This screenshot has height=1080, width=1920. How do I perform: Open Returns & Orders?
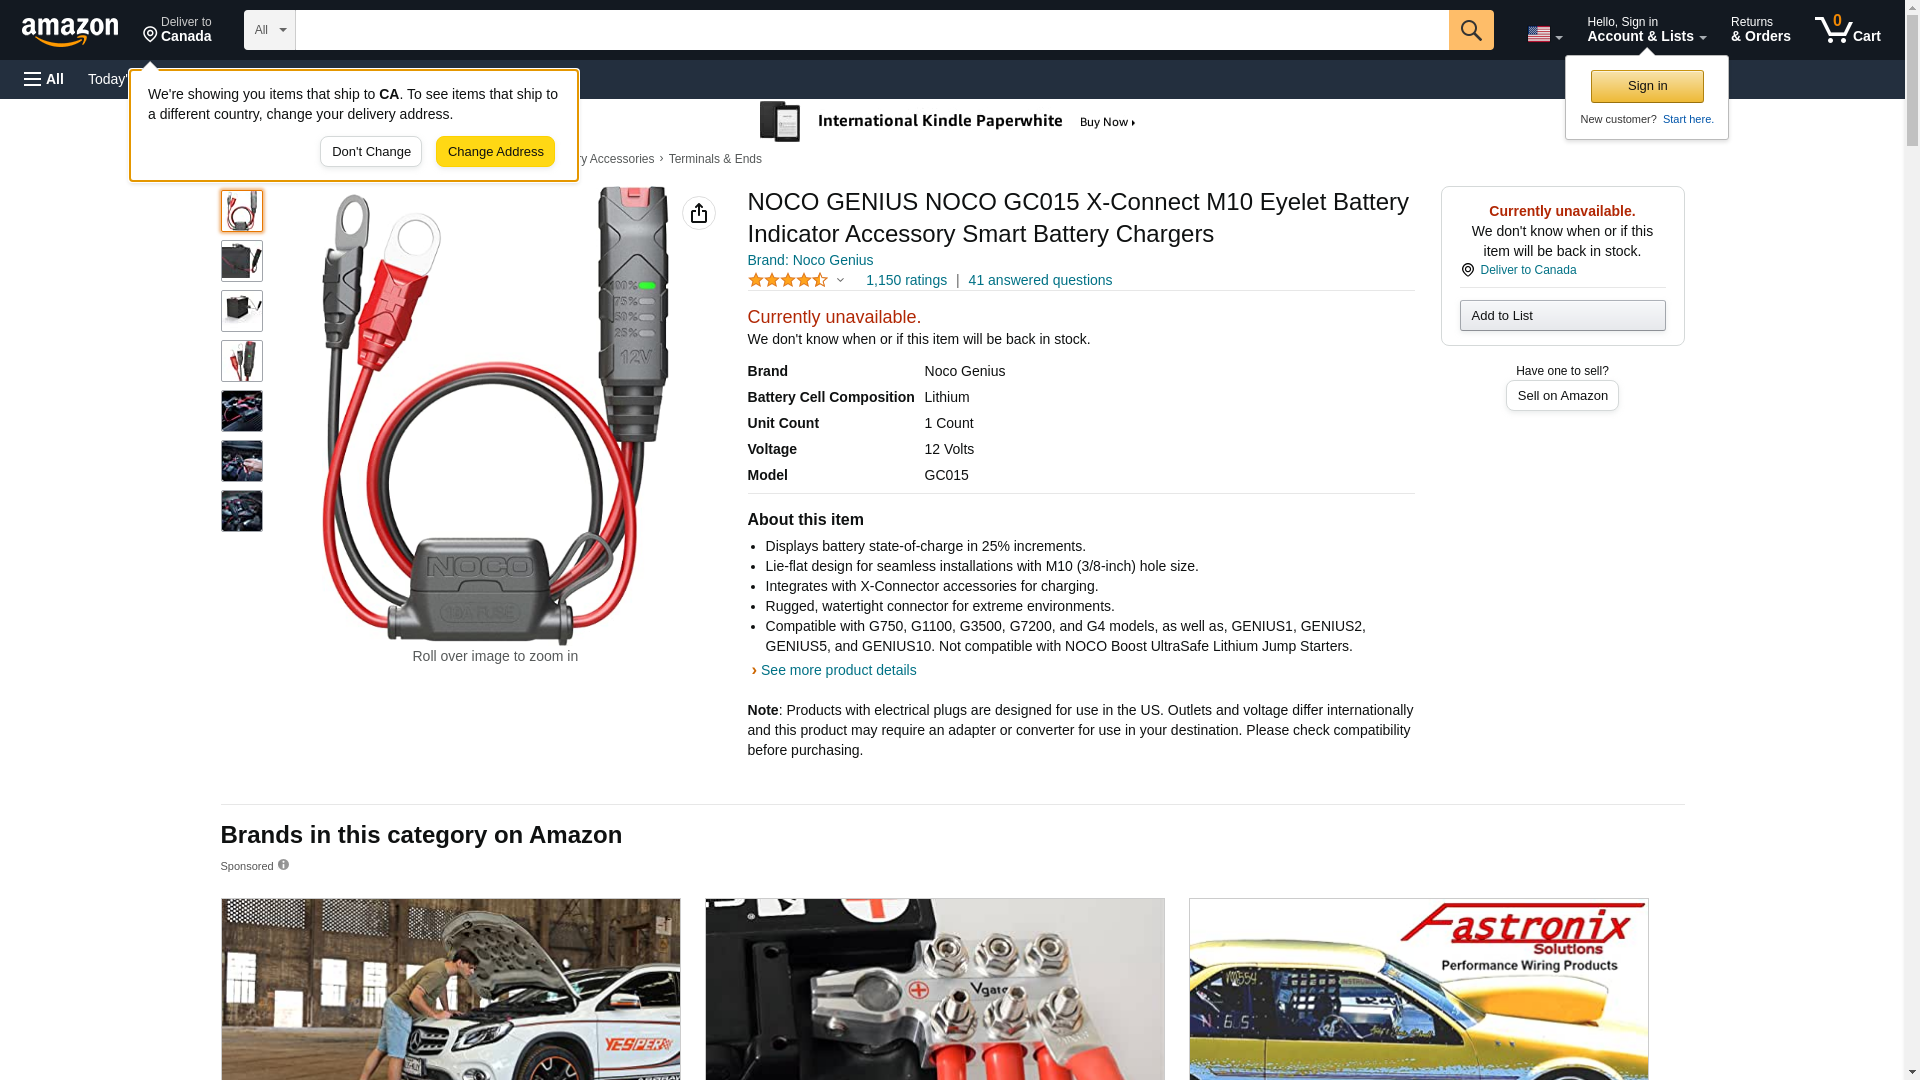(1760, 30)
